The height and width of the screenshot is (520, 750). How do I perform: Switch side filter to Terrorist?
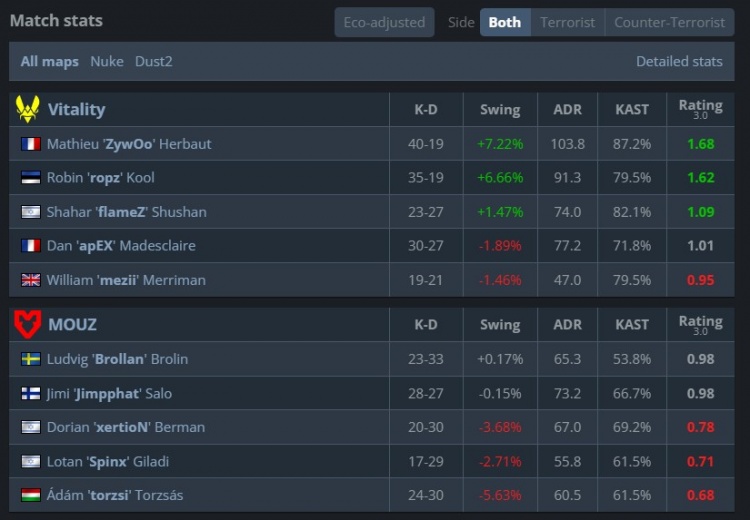point(567,22)
